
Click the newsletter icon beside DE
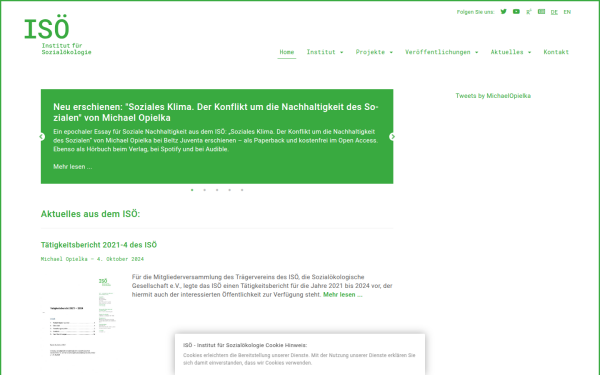coord(541,11)
